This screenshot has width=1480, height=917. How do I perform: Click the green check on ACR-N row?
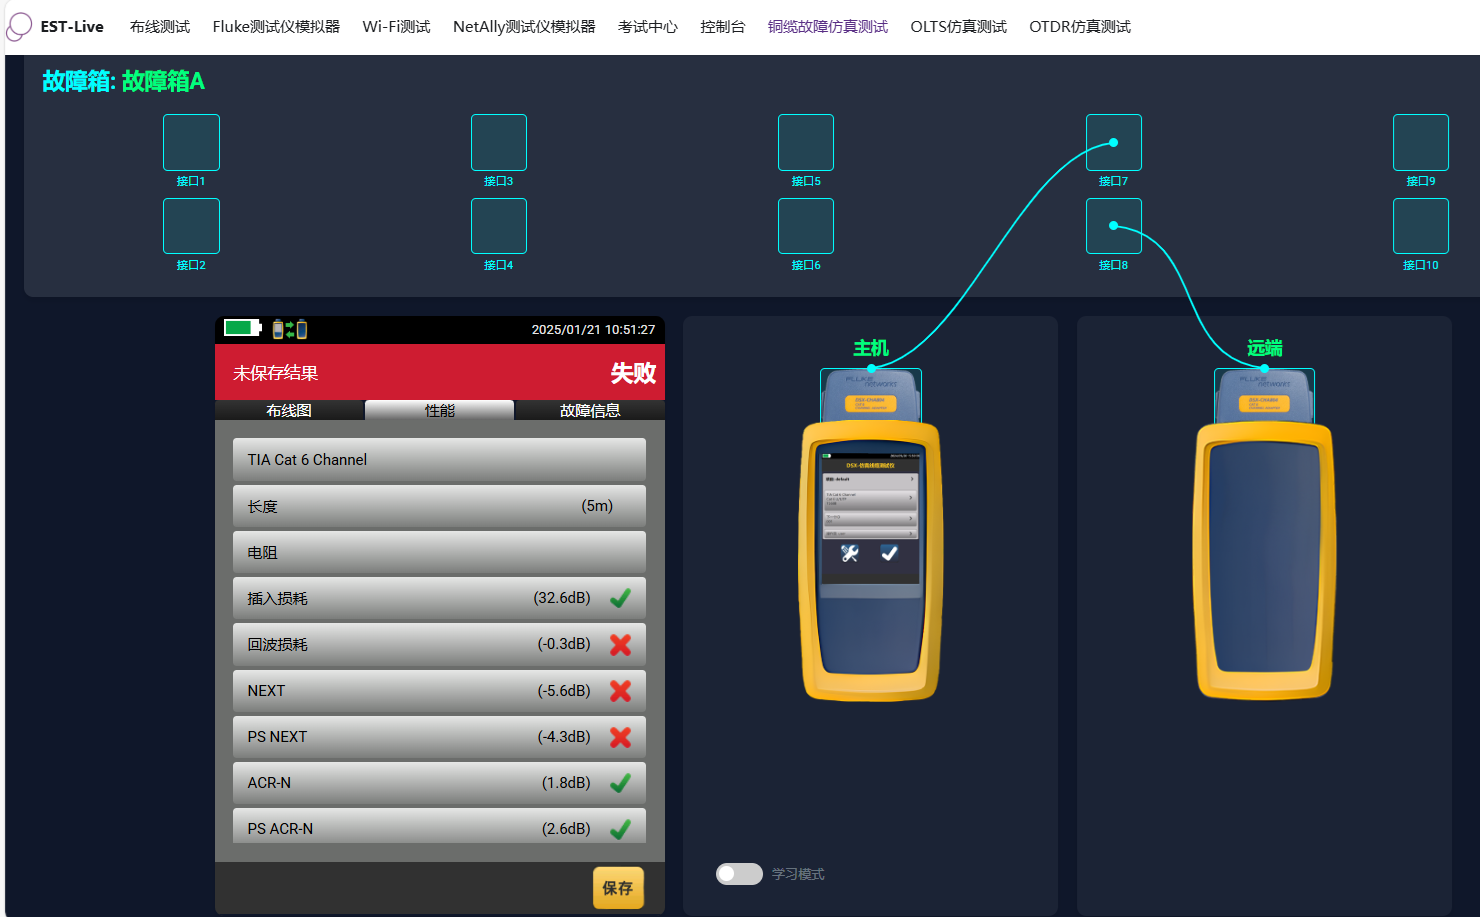click(620, 782)
